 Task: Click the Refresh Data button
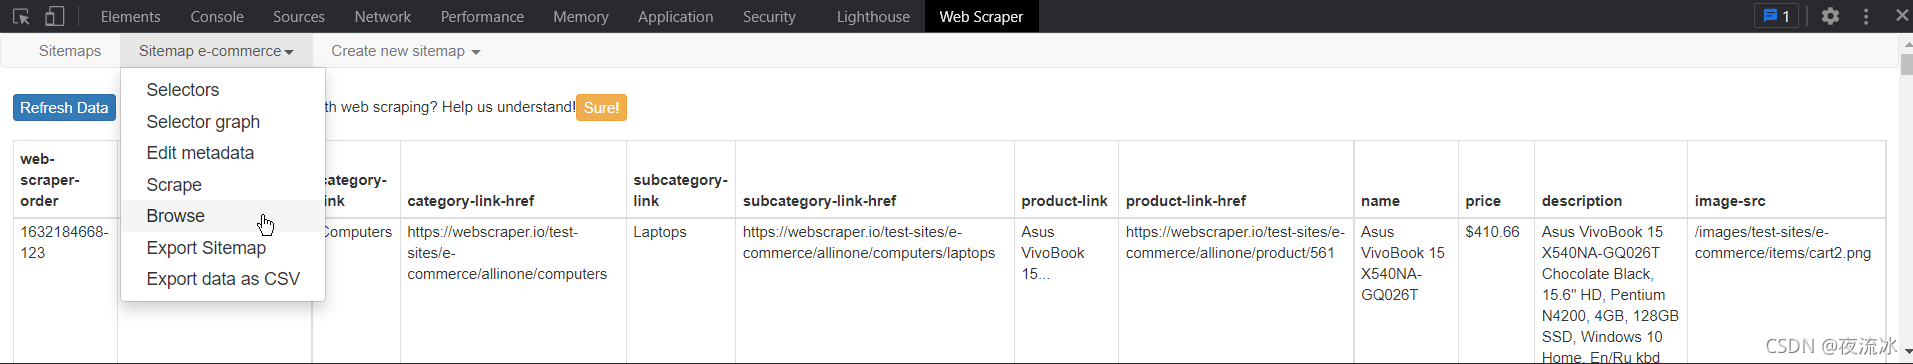64,108
